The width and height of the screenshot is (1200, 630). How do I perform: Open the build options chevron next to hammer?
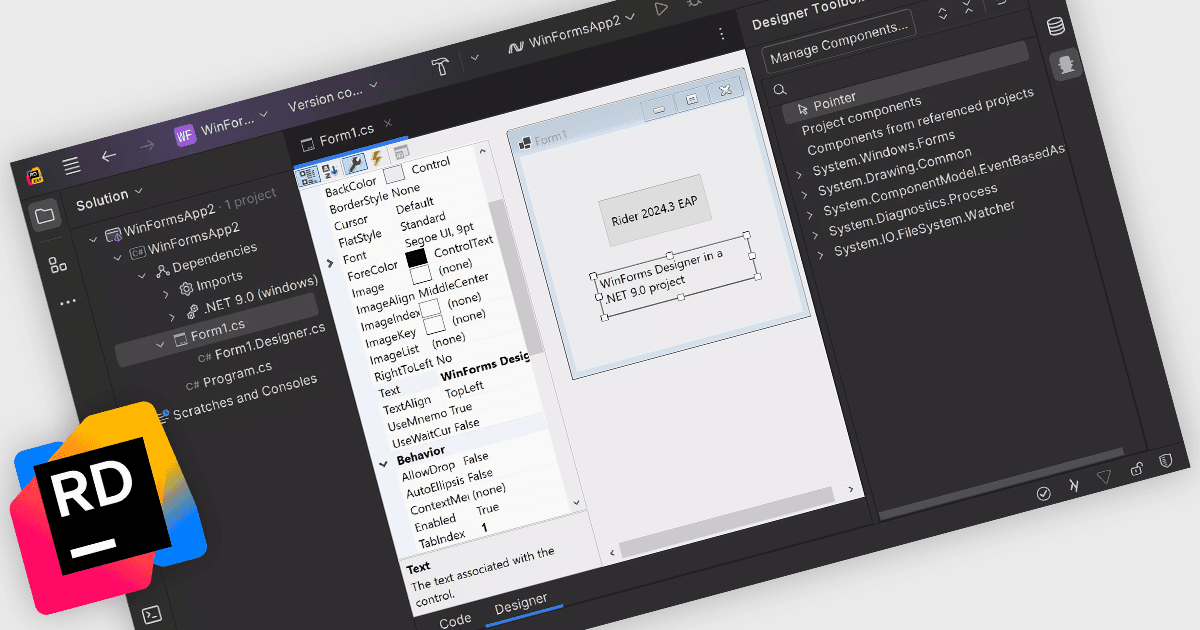pyautogui.click(x=475, y=58)
